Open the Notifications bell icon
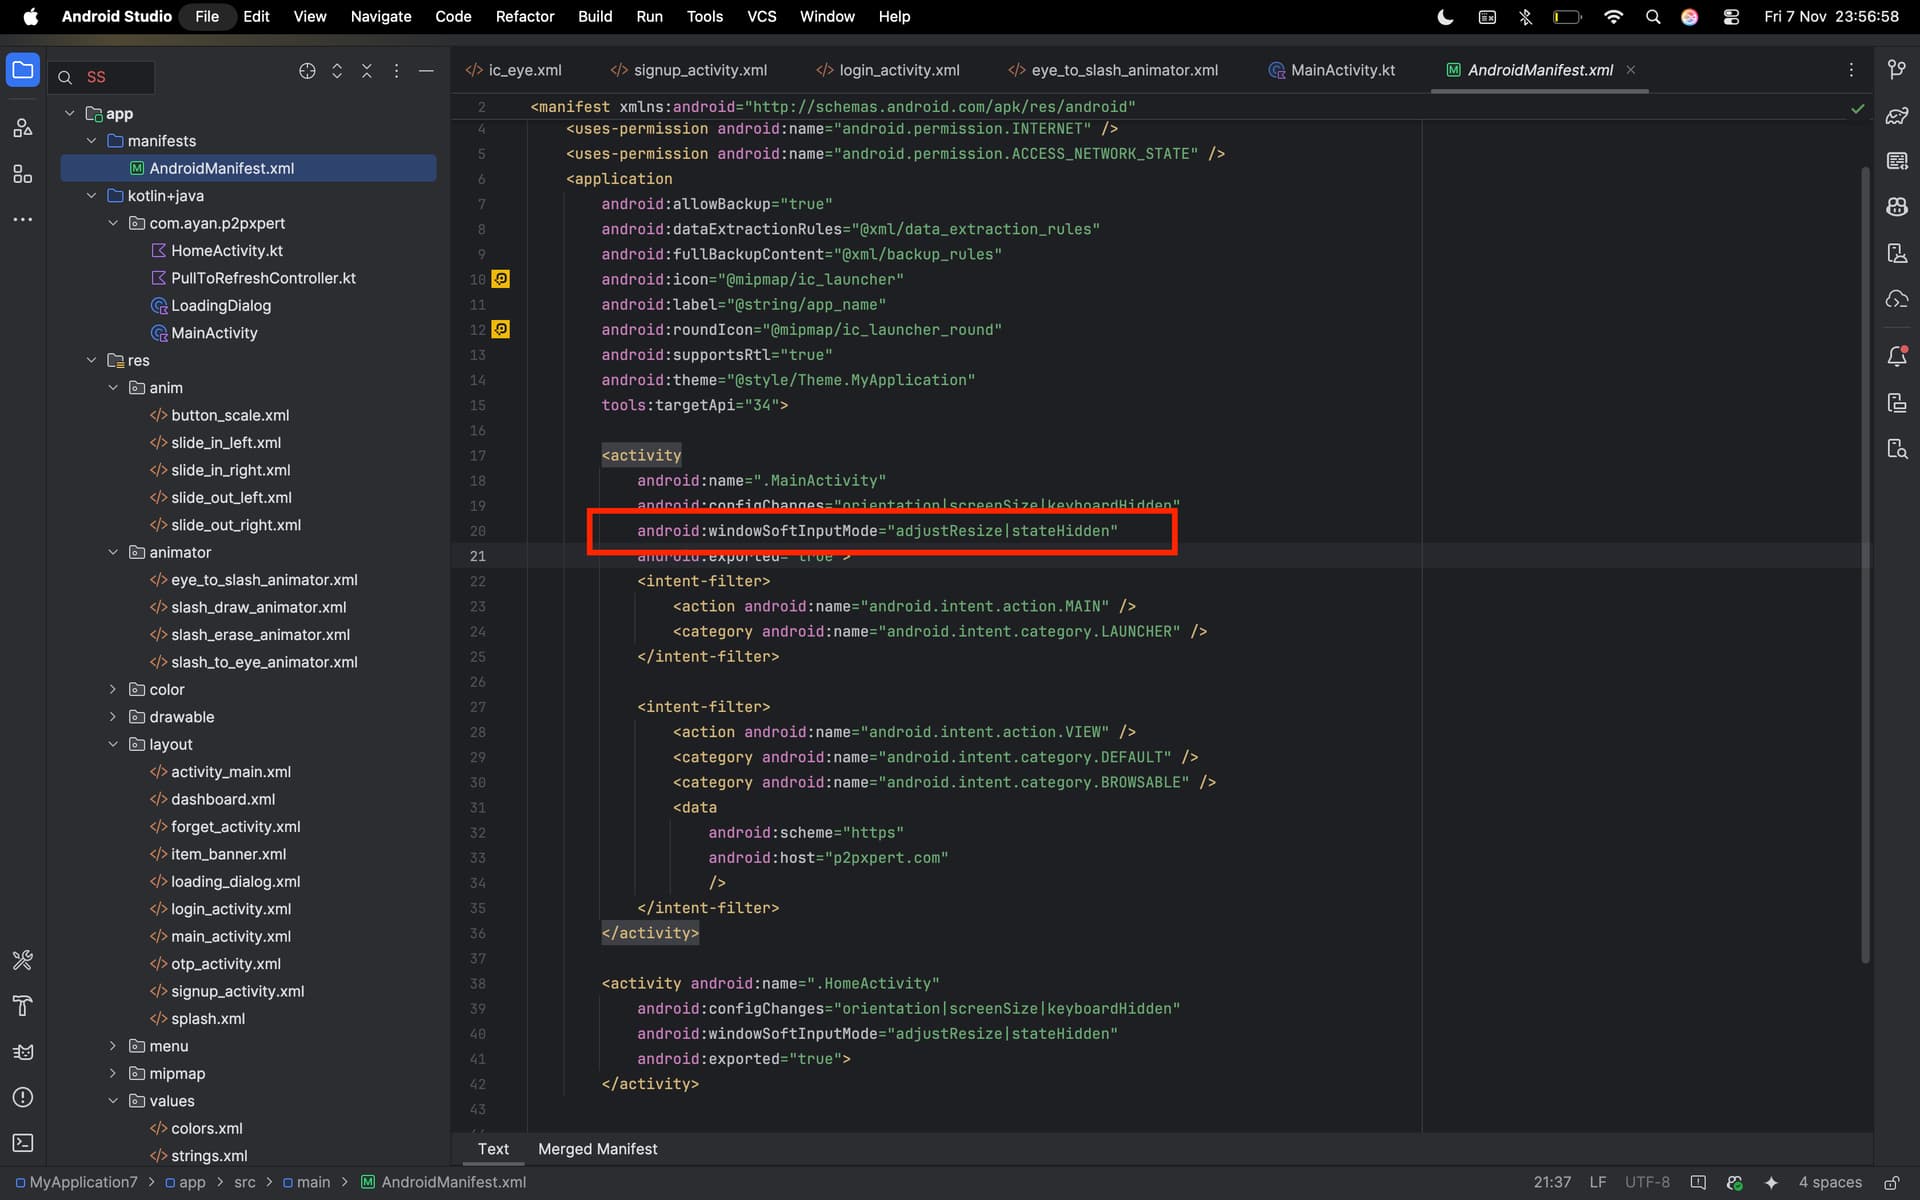 [1897, 356]
